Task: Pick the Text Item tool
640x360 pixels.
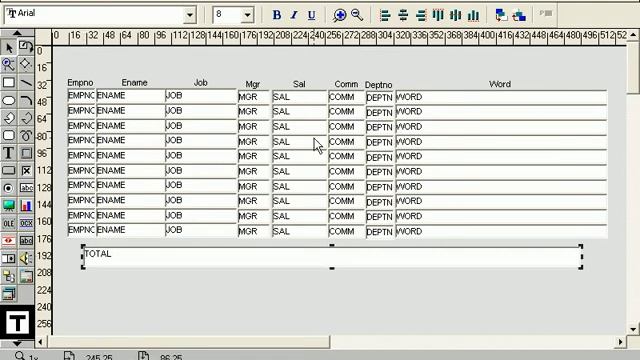Action: pos(26,188)
